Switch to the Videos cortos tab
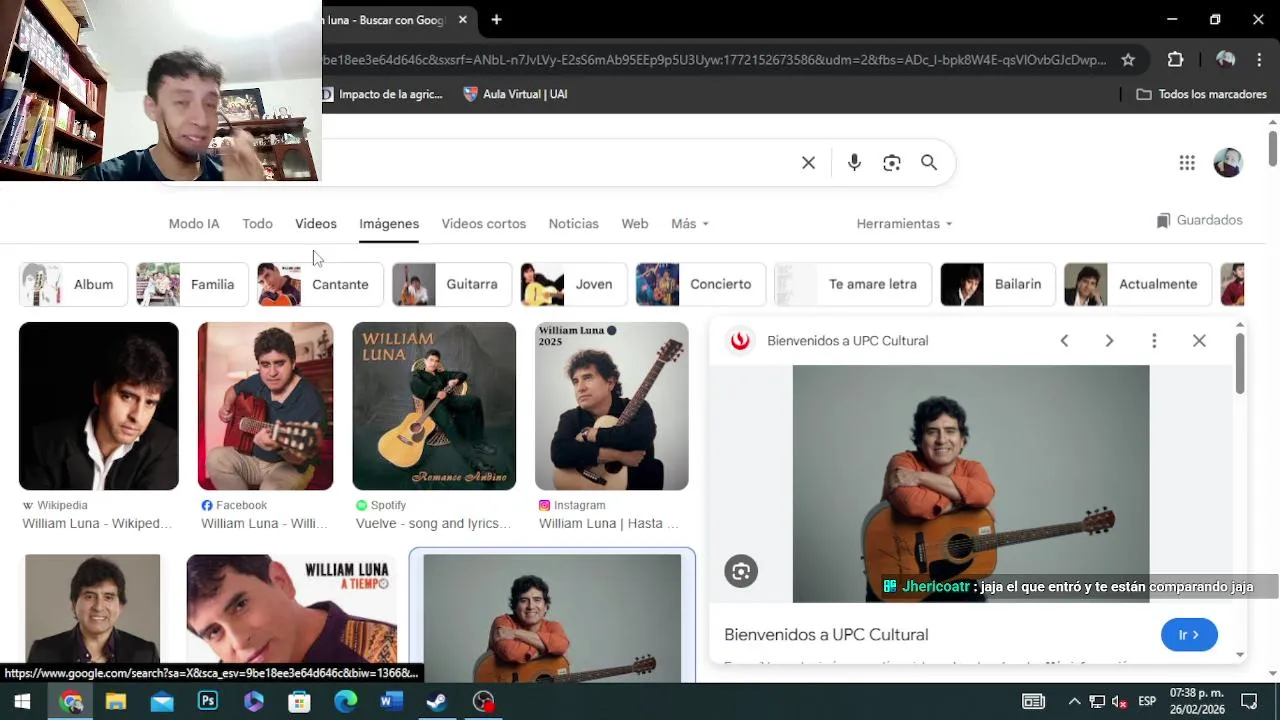The height and width of the screenshot is (720, 1280). tap(484, 224)
